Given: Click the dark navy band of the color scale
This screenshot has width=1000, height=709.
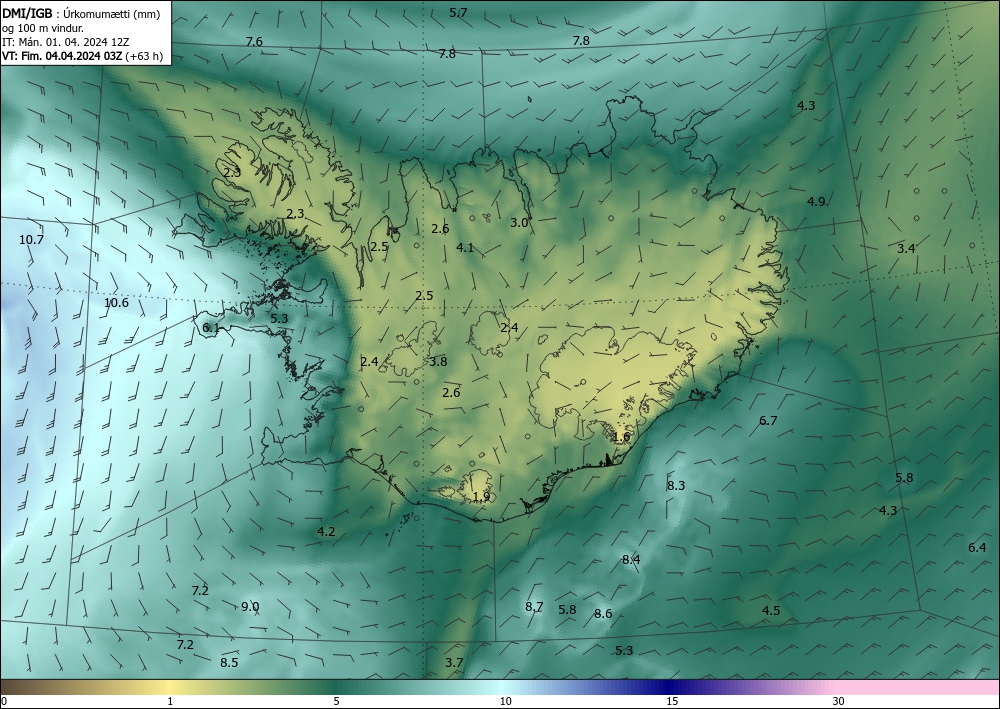Looking at the screenshot, I should point(670,687).
